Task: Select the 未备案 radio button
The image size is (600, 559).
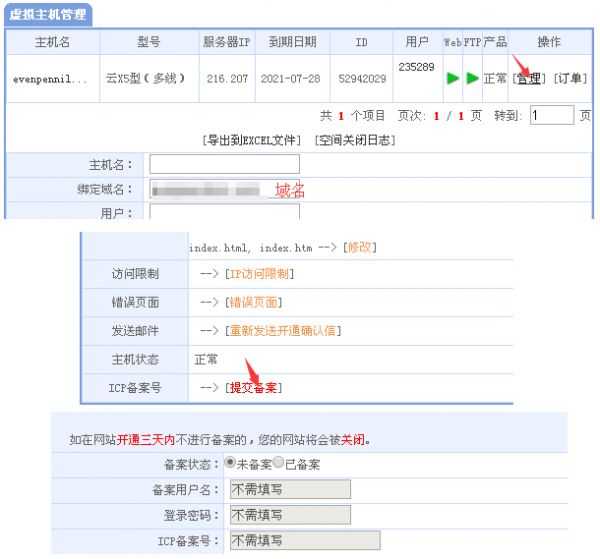Action: [230, 464]
